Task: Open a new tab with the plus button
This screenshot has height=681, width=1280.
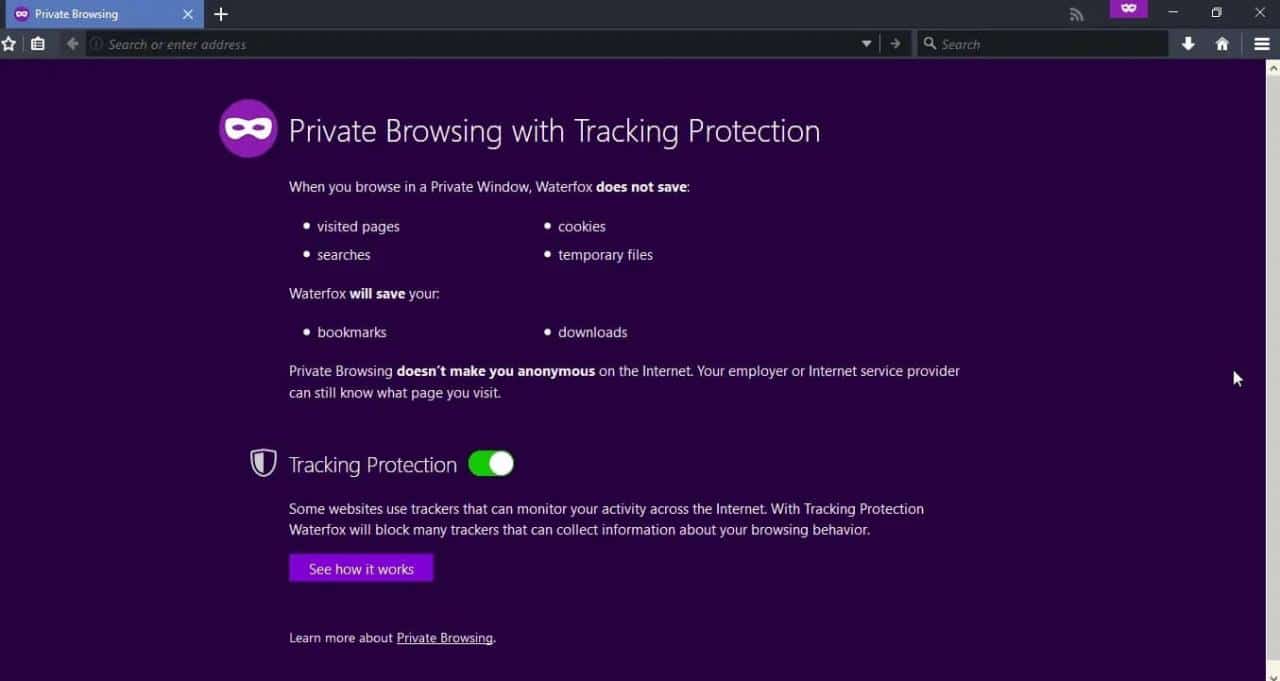Action: point(220,14)
